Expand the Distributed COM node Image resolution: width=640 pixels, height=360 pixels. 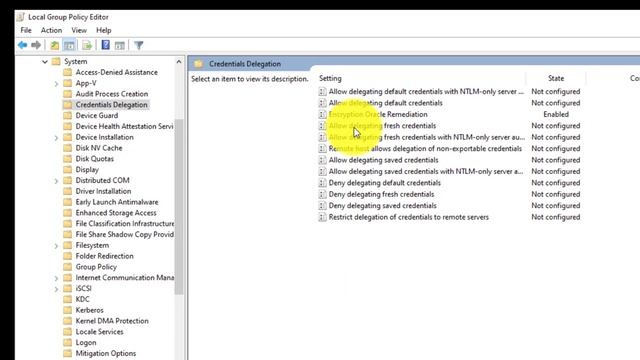(x=56, y=181)
